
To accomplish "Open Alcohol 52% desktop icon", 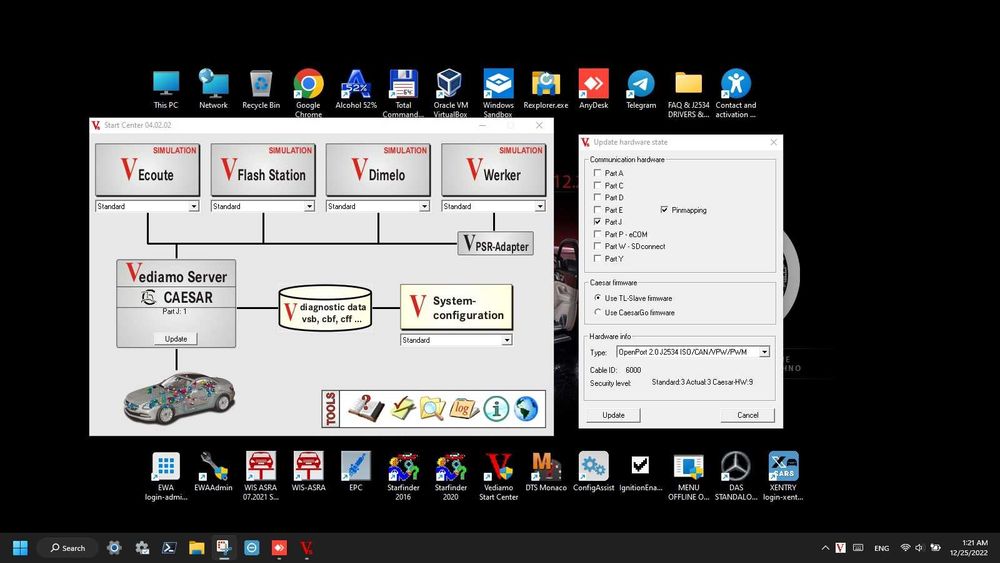I will pyautogui.click(x=356, y=89).
